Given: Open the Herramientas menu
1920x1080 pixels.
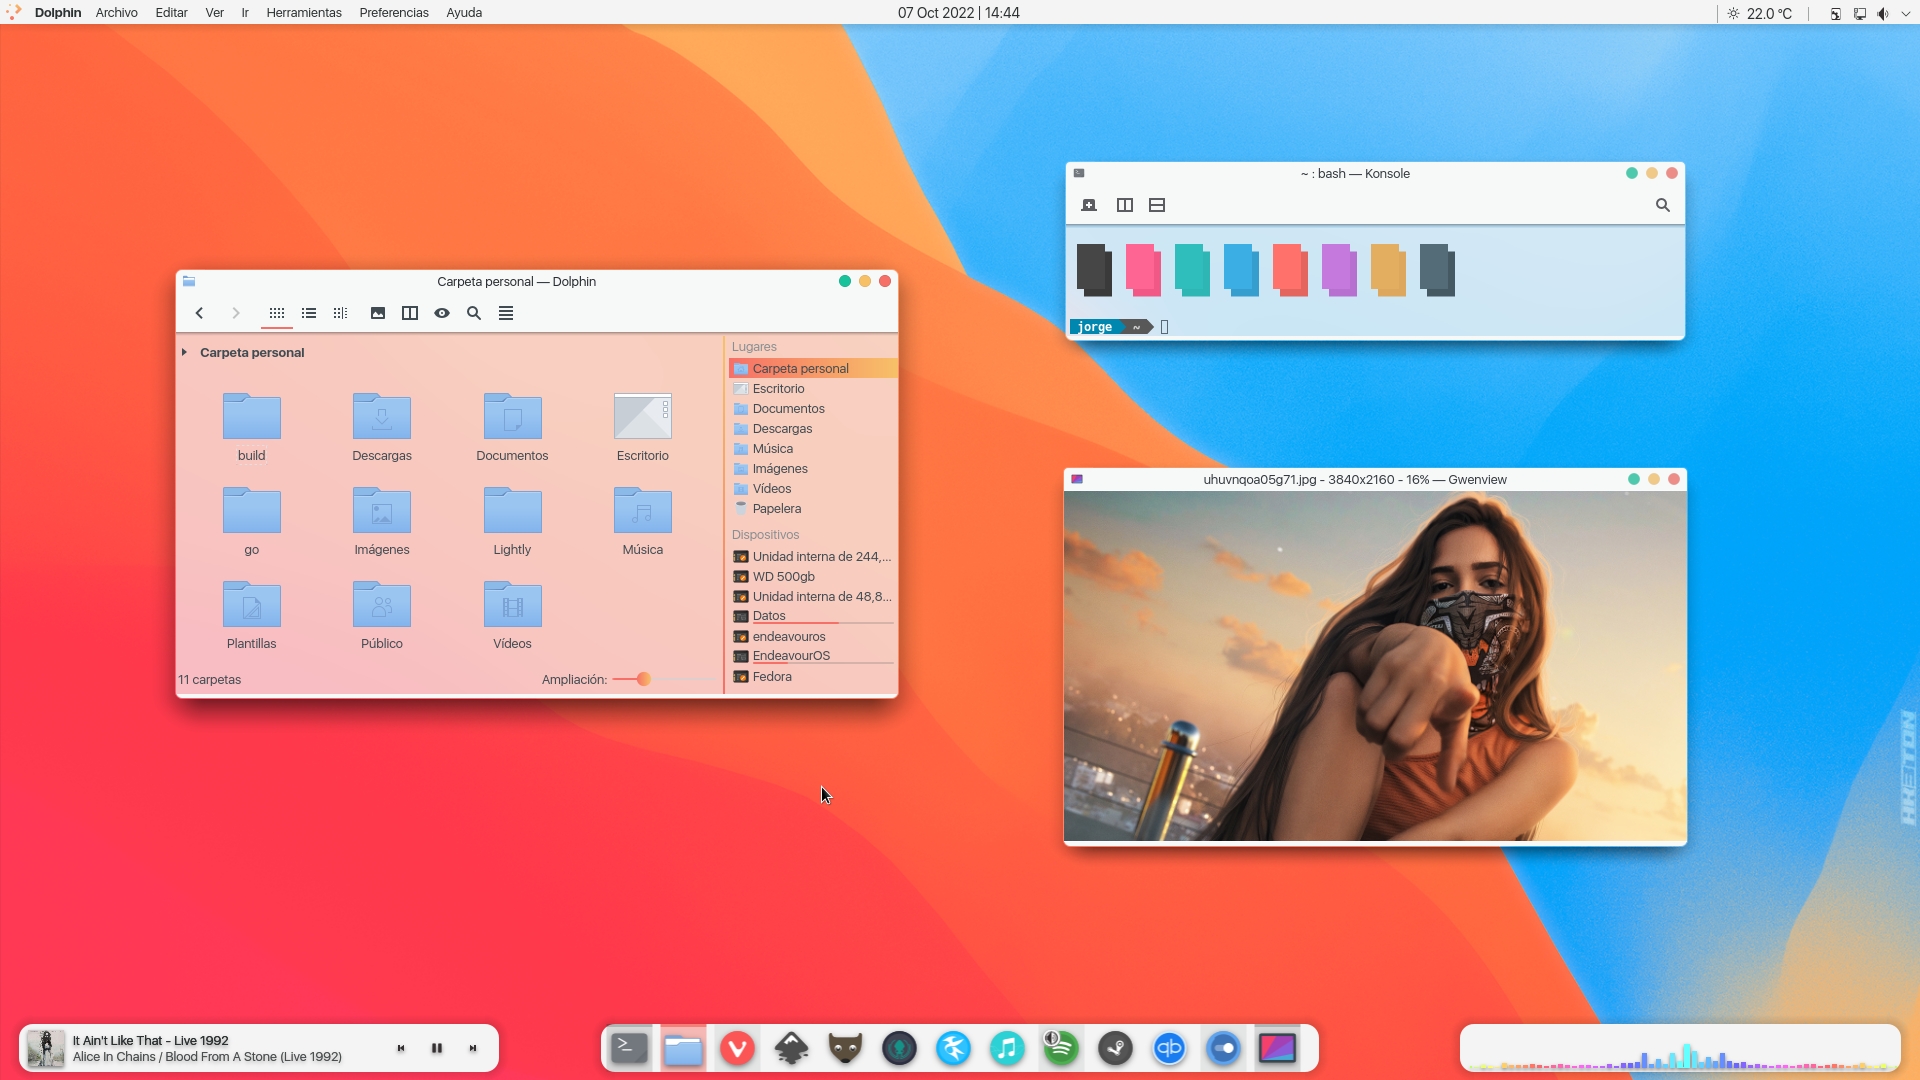Looking at the screenshot, I should [304, 12].
